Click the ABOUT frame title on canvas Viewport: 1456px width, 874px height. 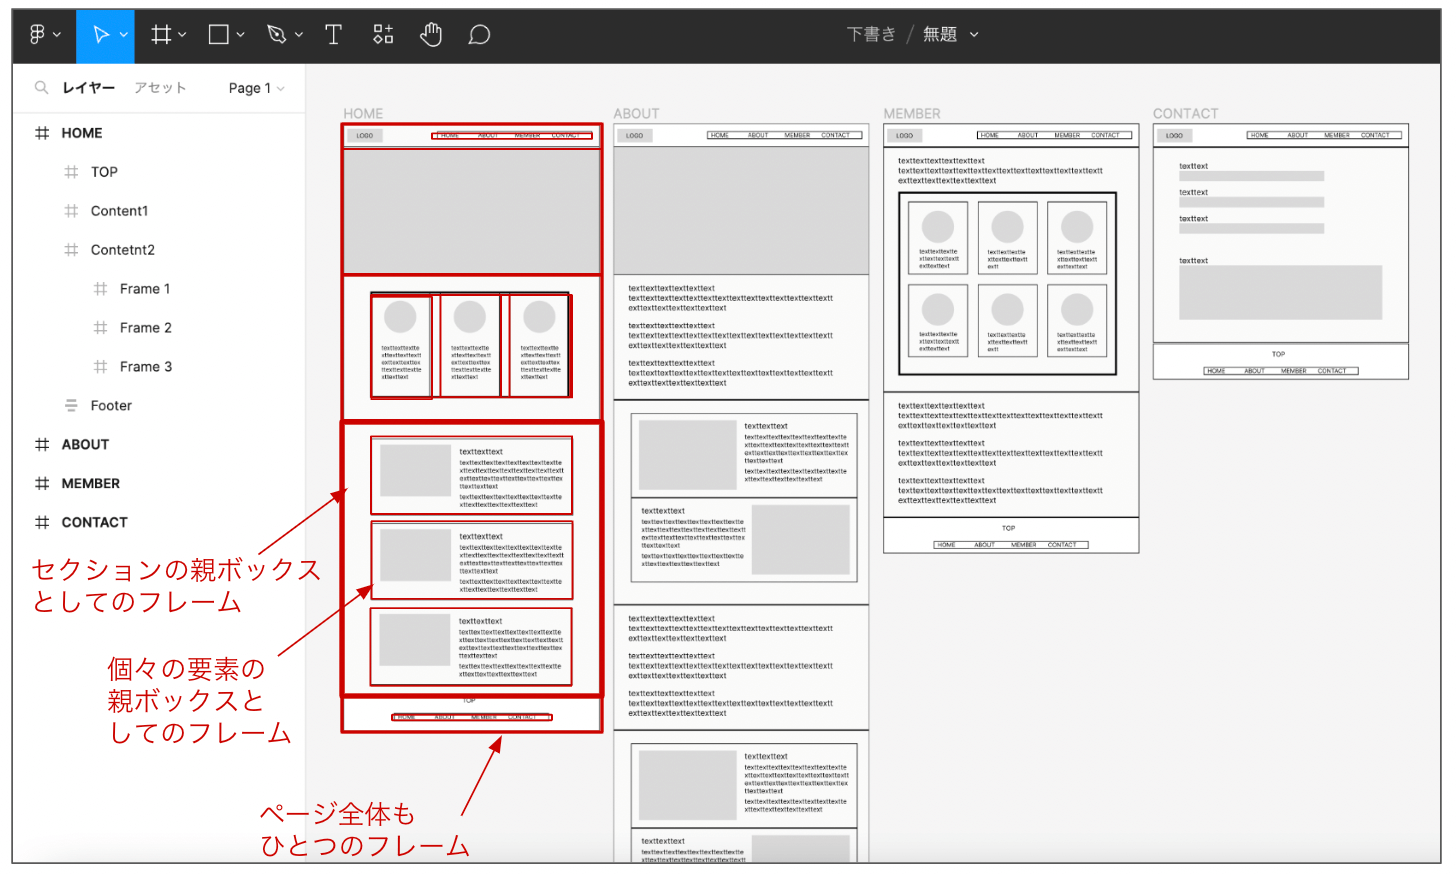(x=636, y=114)
